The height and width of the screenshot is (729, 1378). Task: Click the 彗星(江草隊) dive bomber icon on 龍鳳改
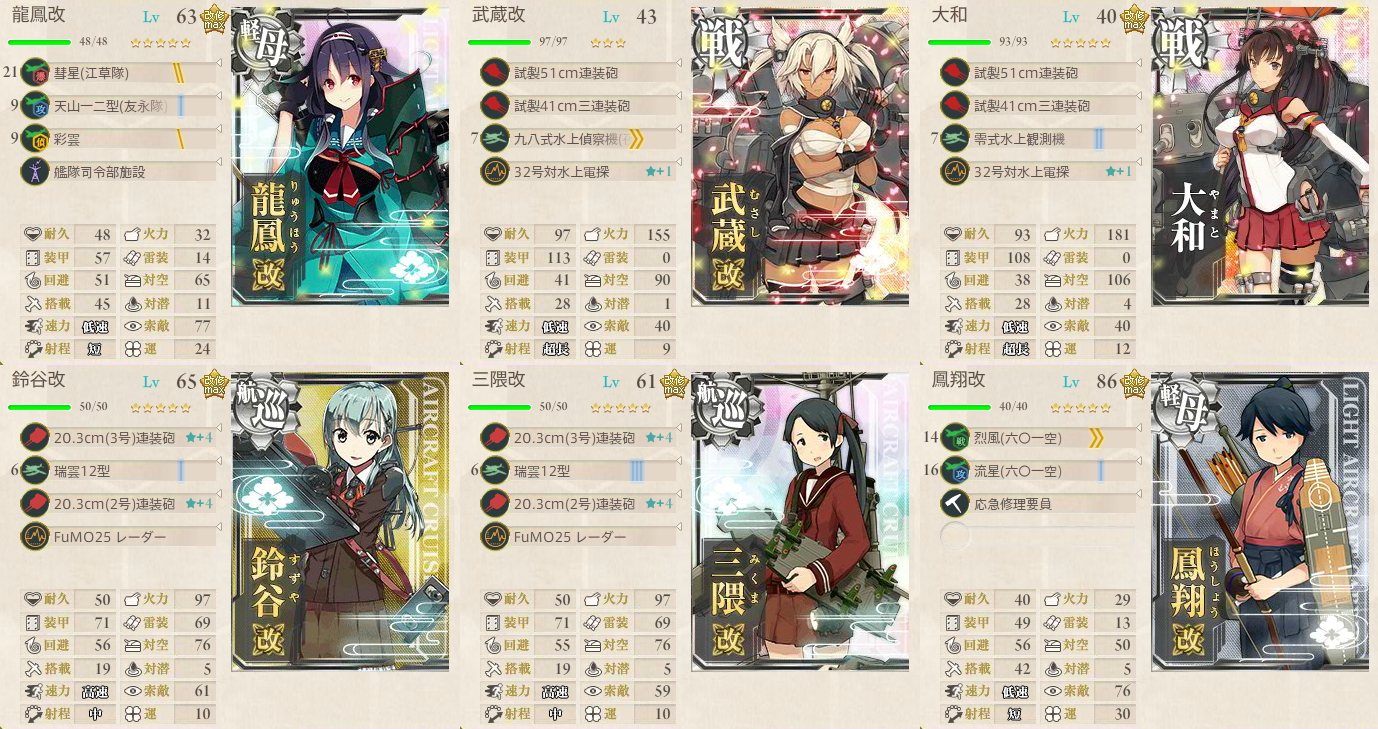(x=35, y=73)
